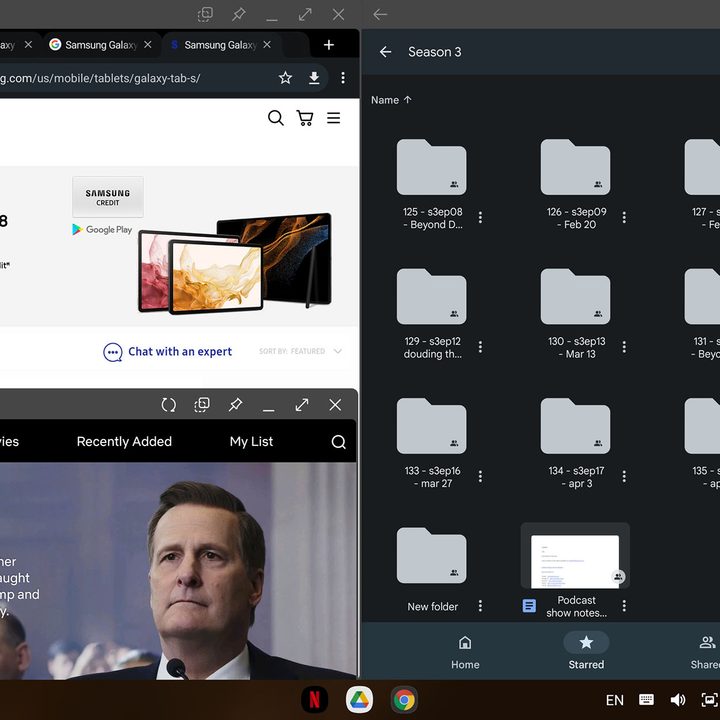Go to the Drive Shared tab

706,651
